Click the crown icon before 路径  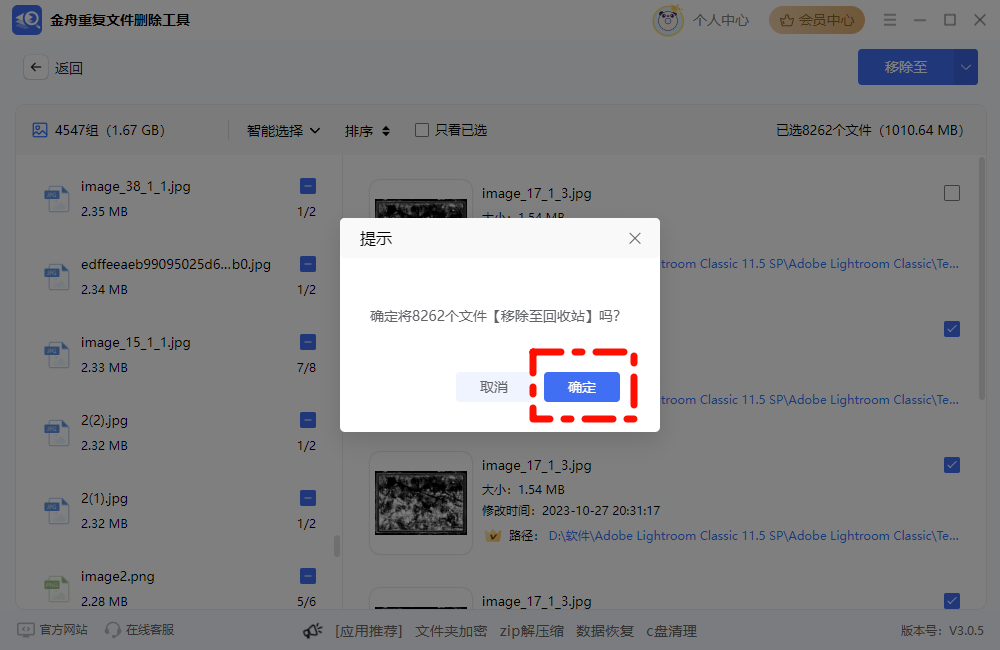[x=492, y=536]
